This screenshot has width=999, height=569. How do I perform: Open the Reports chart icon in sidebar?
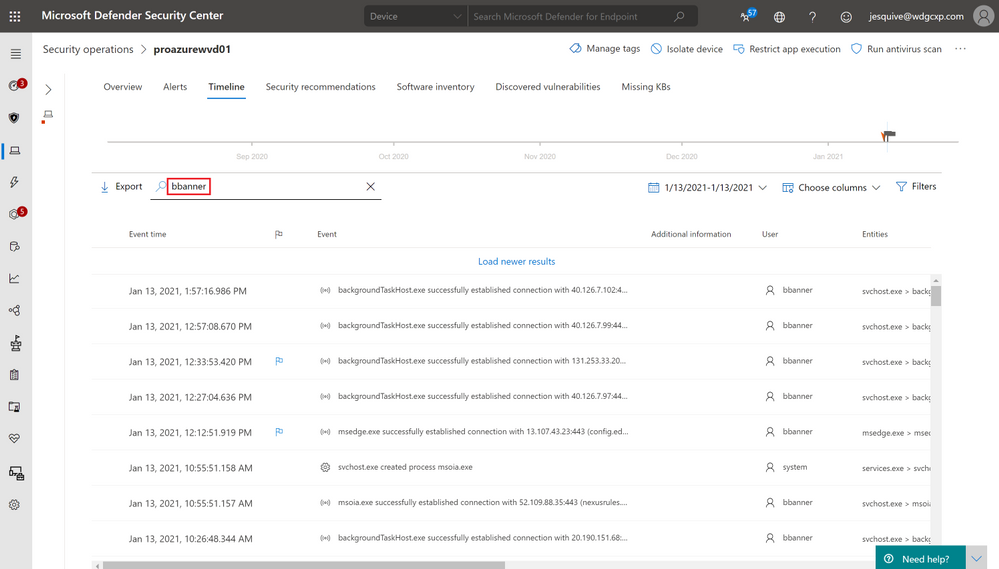pyautogui.click(x=14, y=278)
